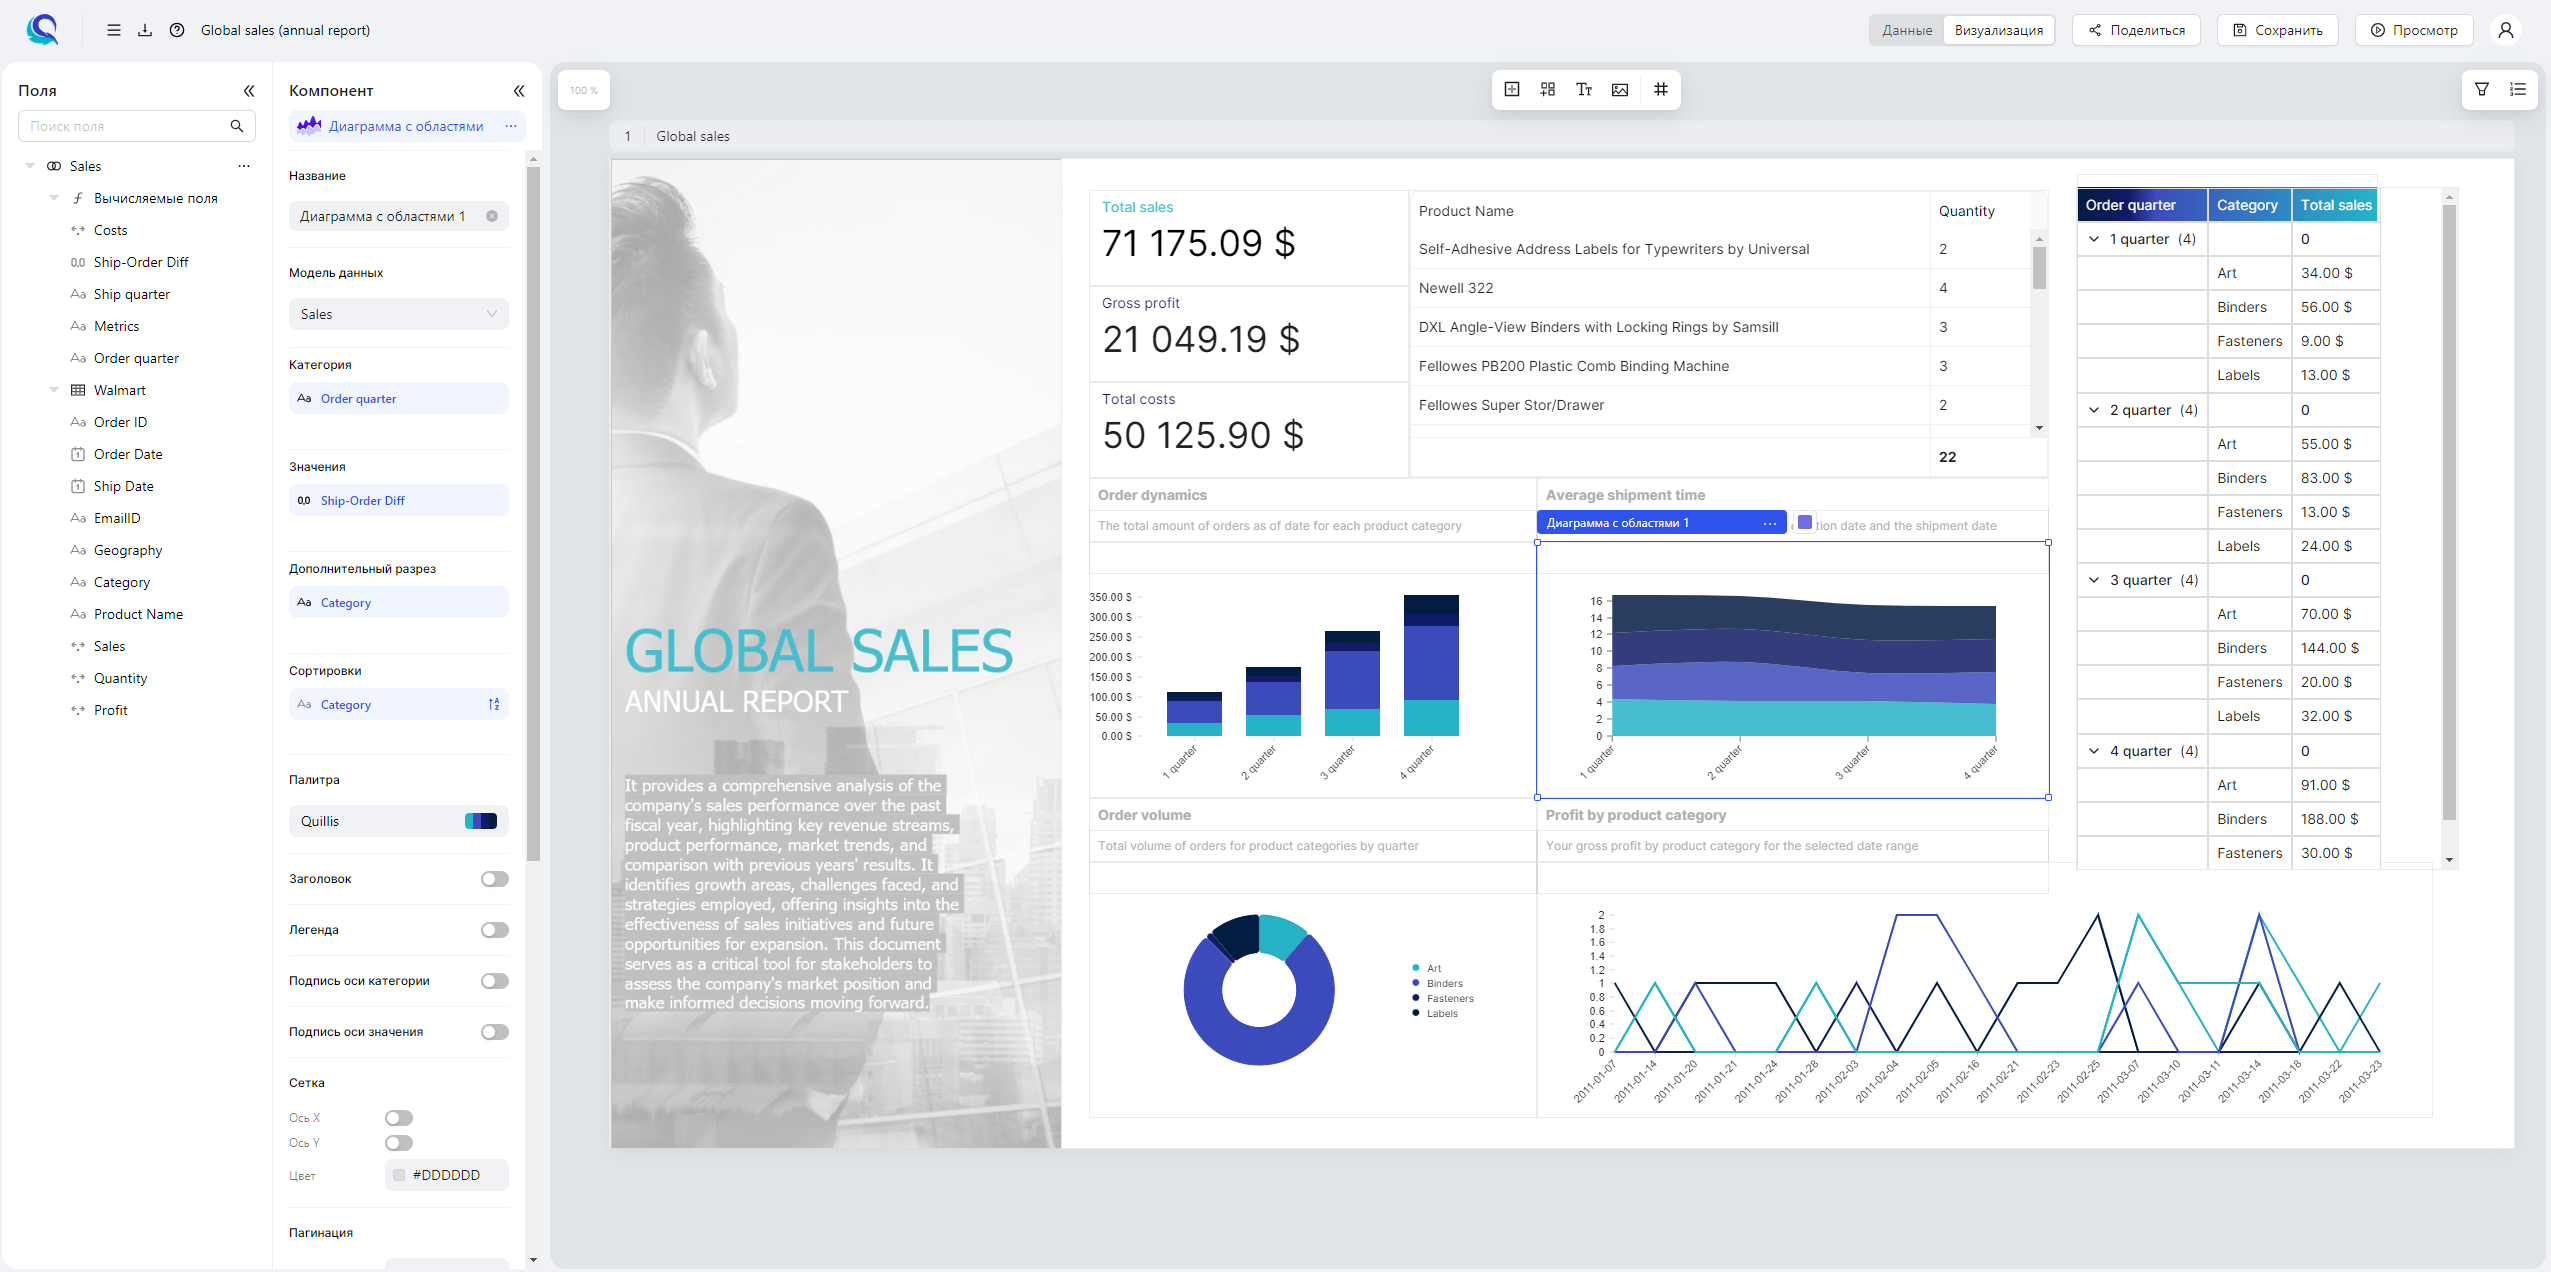Switch to the Данные tab
The width and height of the screenshot is (2551, 1272).
pyautogui.click(x=1906, y=30)
